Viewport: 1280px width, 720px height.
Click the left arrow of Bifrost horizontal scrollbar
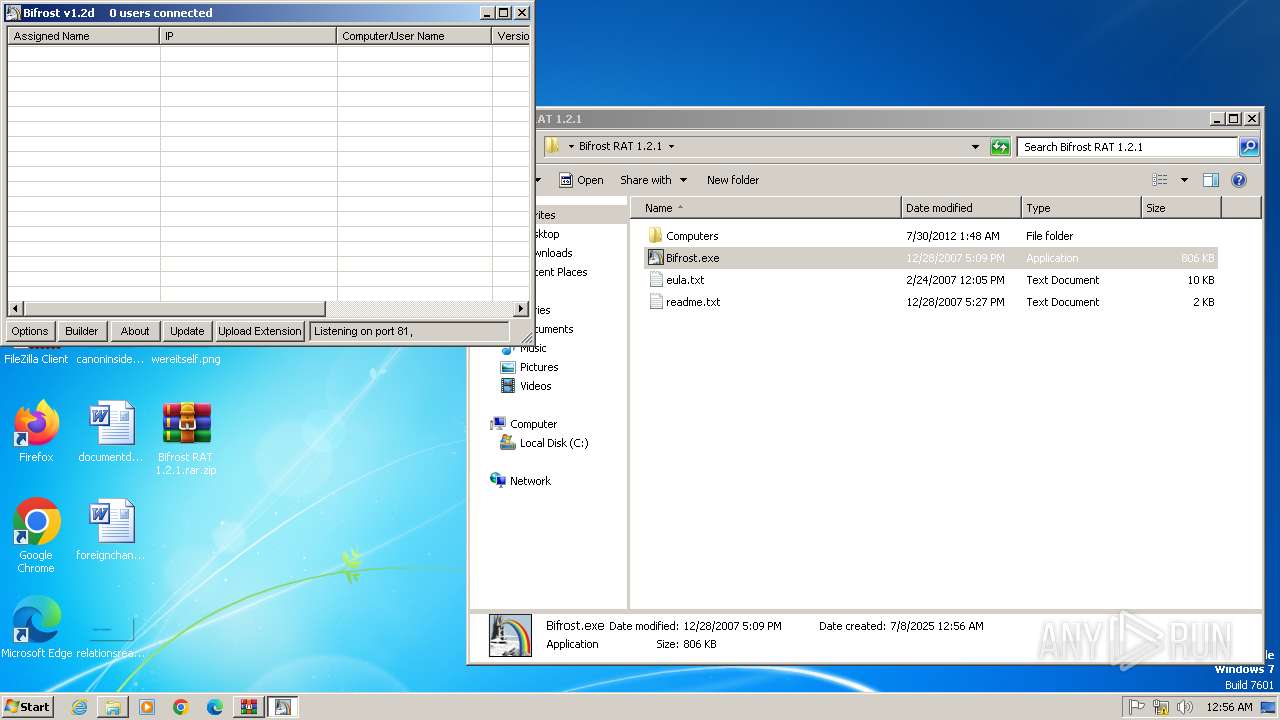(x=15, y=309)
